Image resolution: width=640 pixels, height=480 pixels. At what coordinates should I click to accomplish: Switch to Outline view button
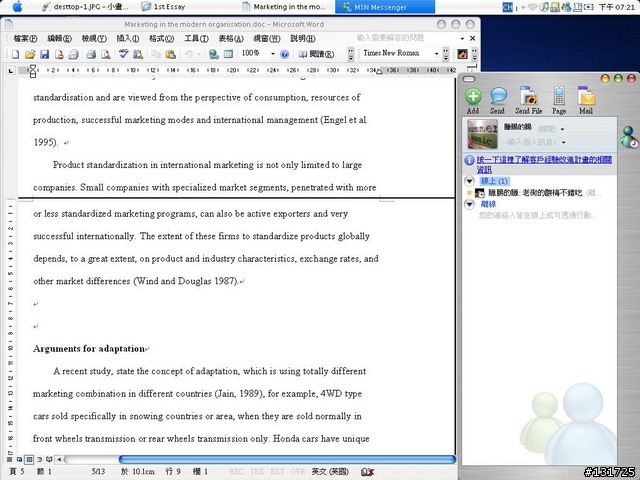40,460
